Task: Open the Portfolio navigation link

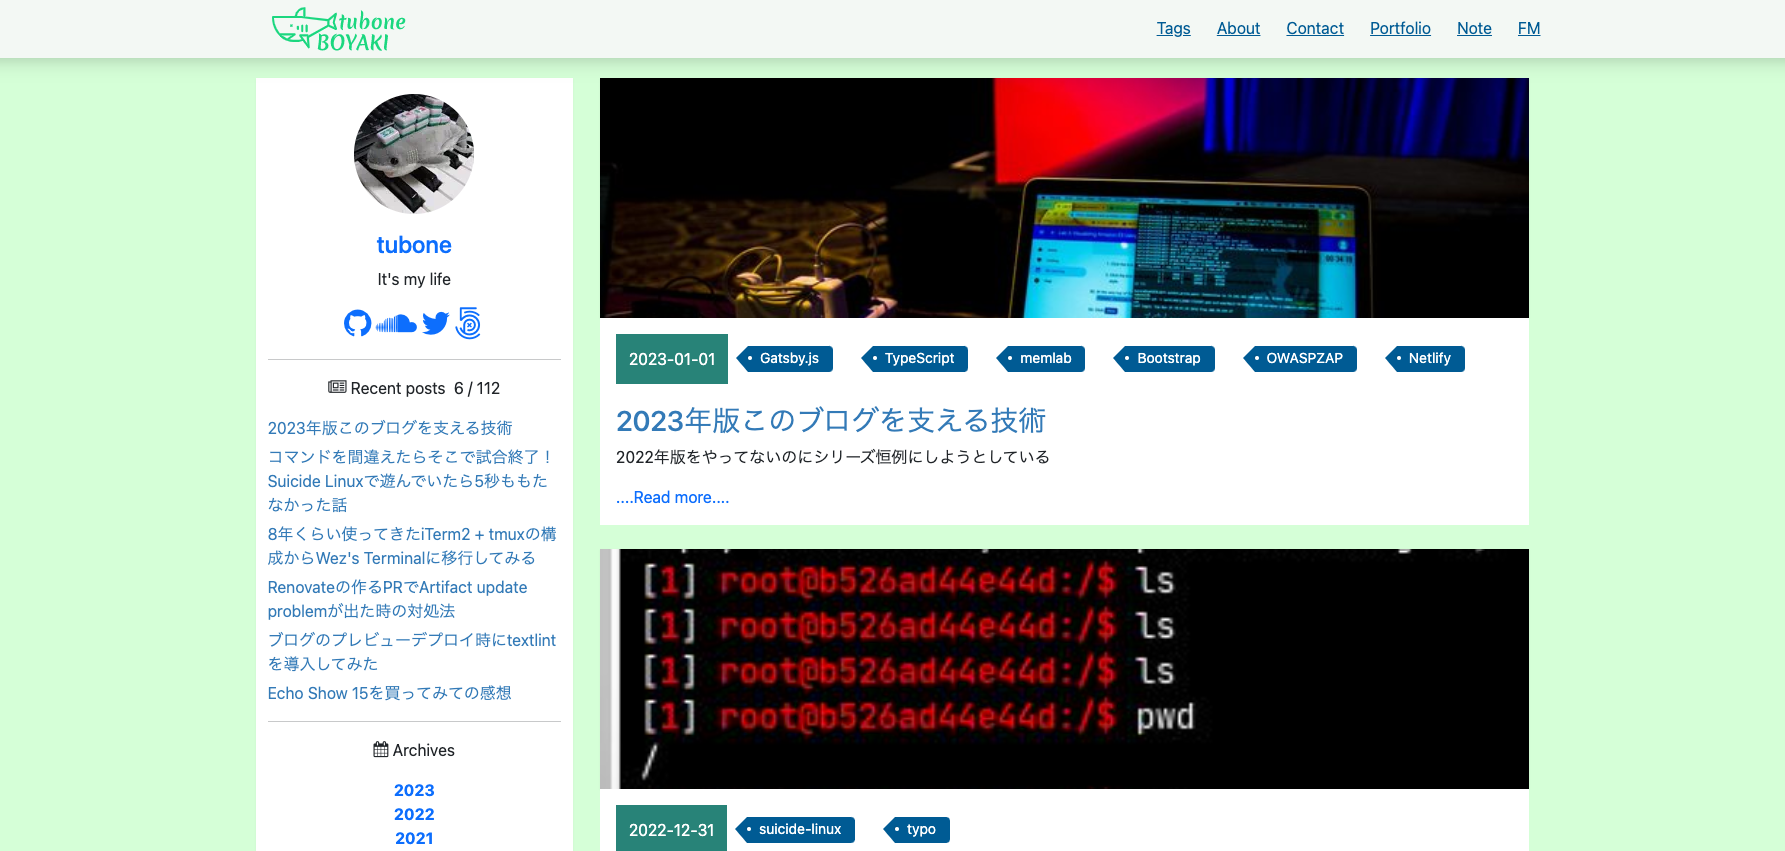Action: (x=1399, y=28)
